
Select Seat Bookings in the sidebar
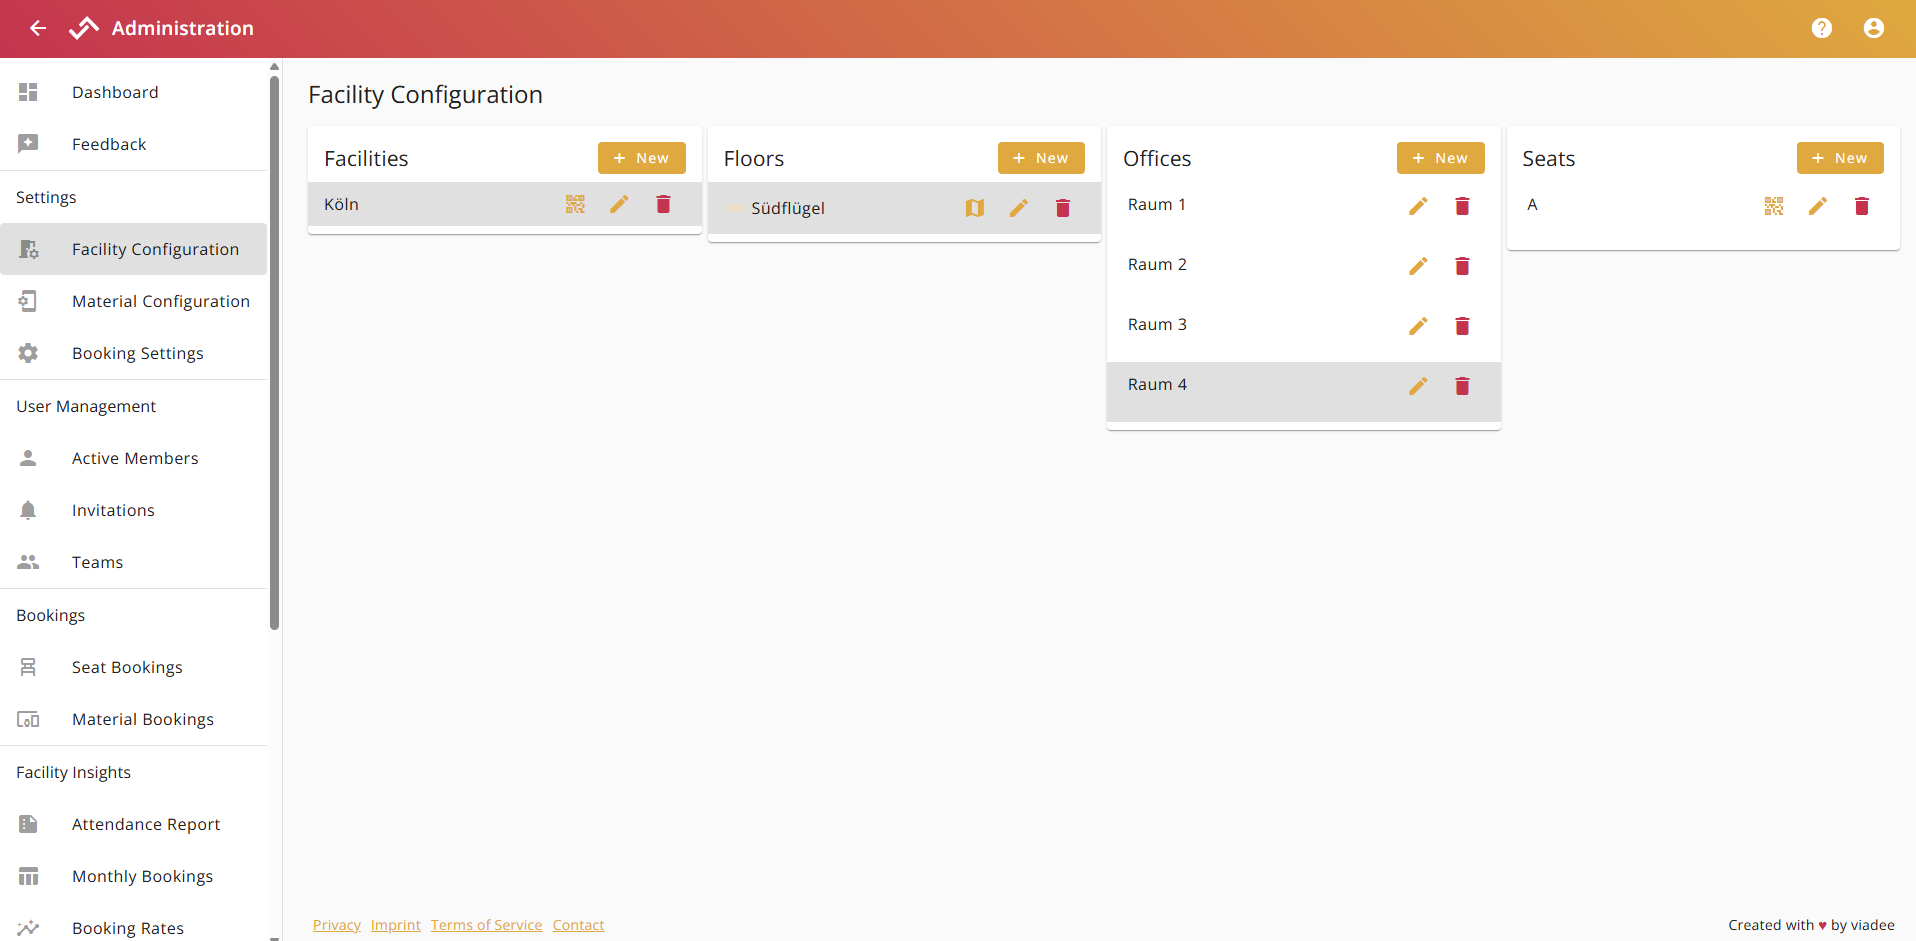point(127,667)
